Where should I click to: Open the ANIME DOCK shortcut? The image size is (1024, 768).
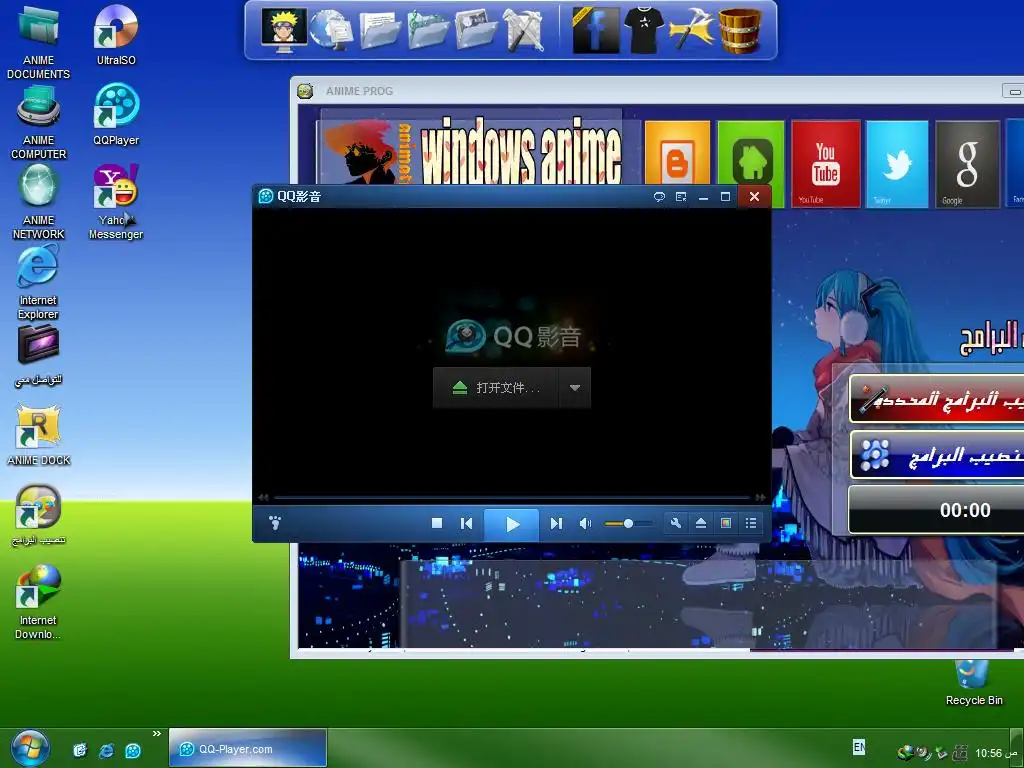click(x=39, y=435)
